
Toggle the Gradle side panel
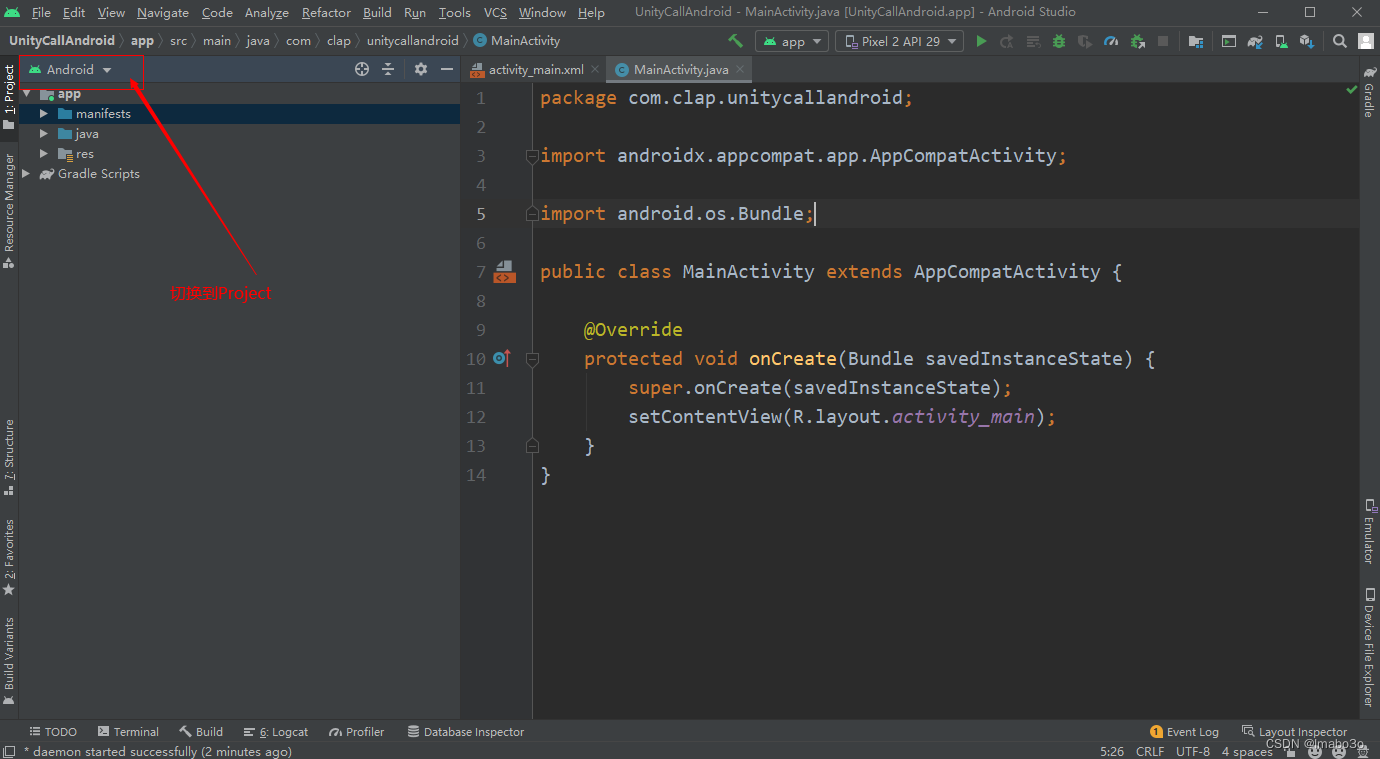click(x=1369, y=93)
